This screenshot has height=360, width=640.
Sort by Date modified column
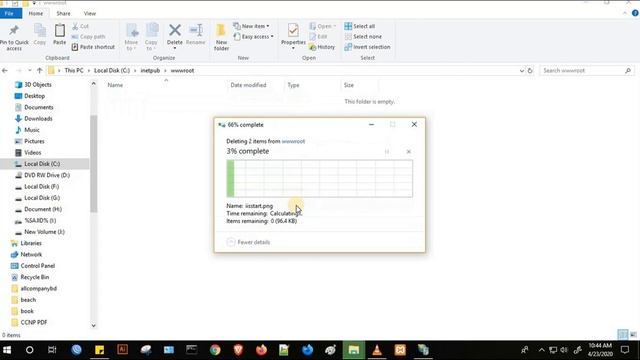click(248, 85)
